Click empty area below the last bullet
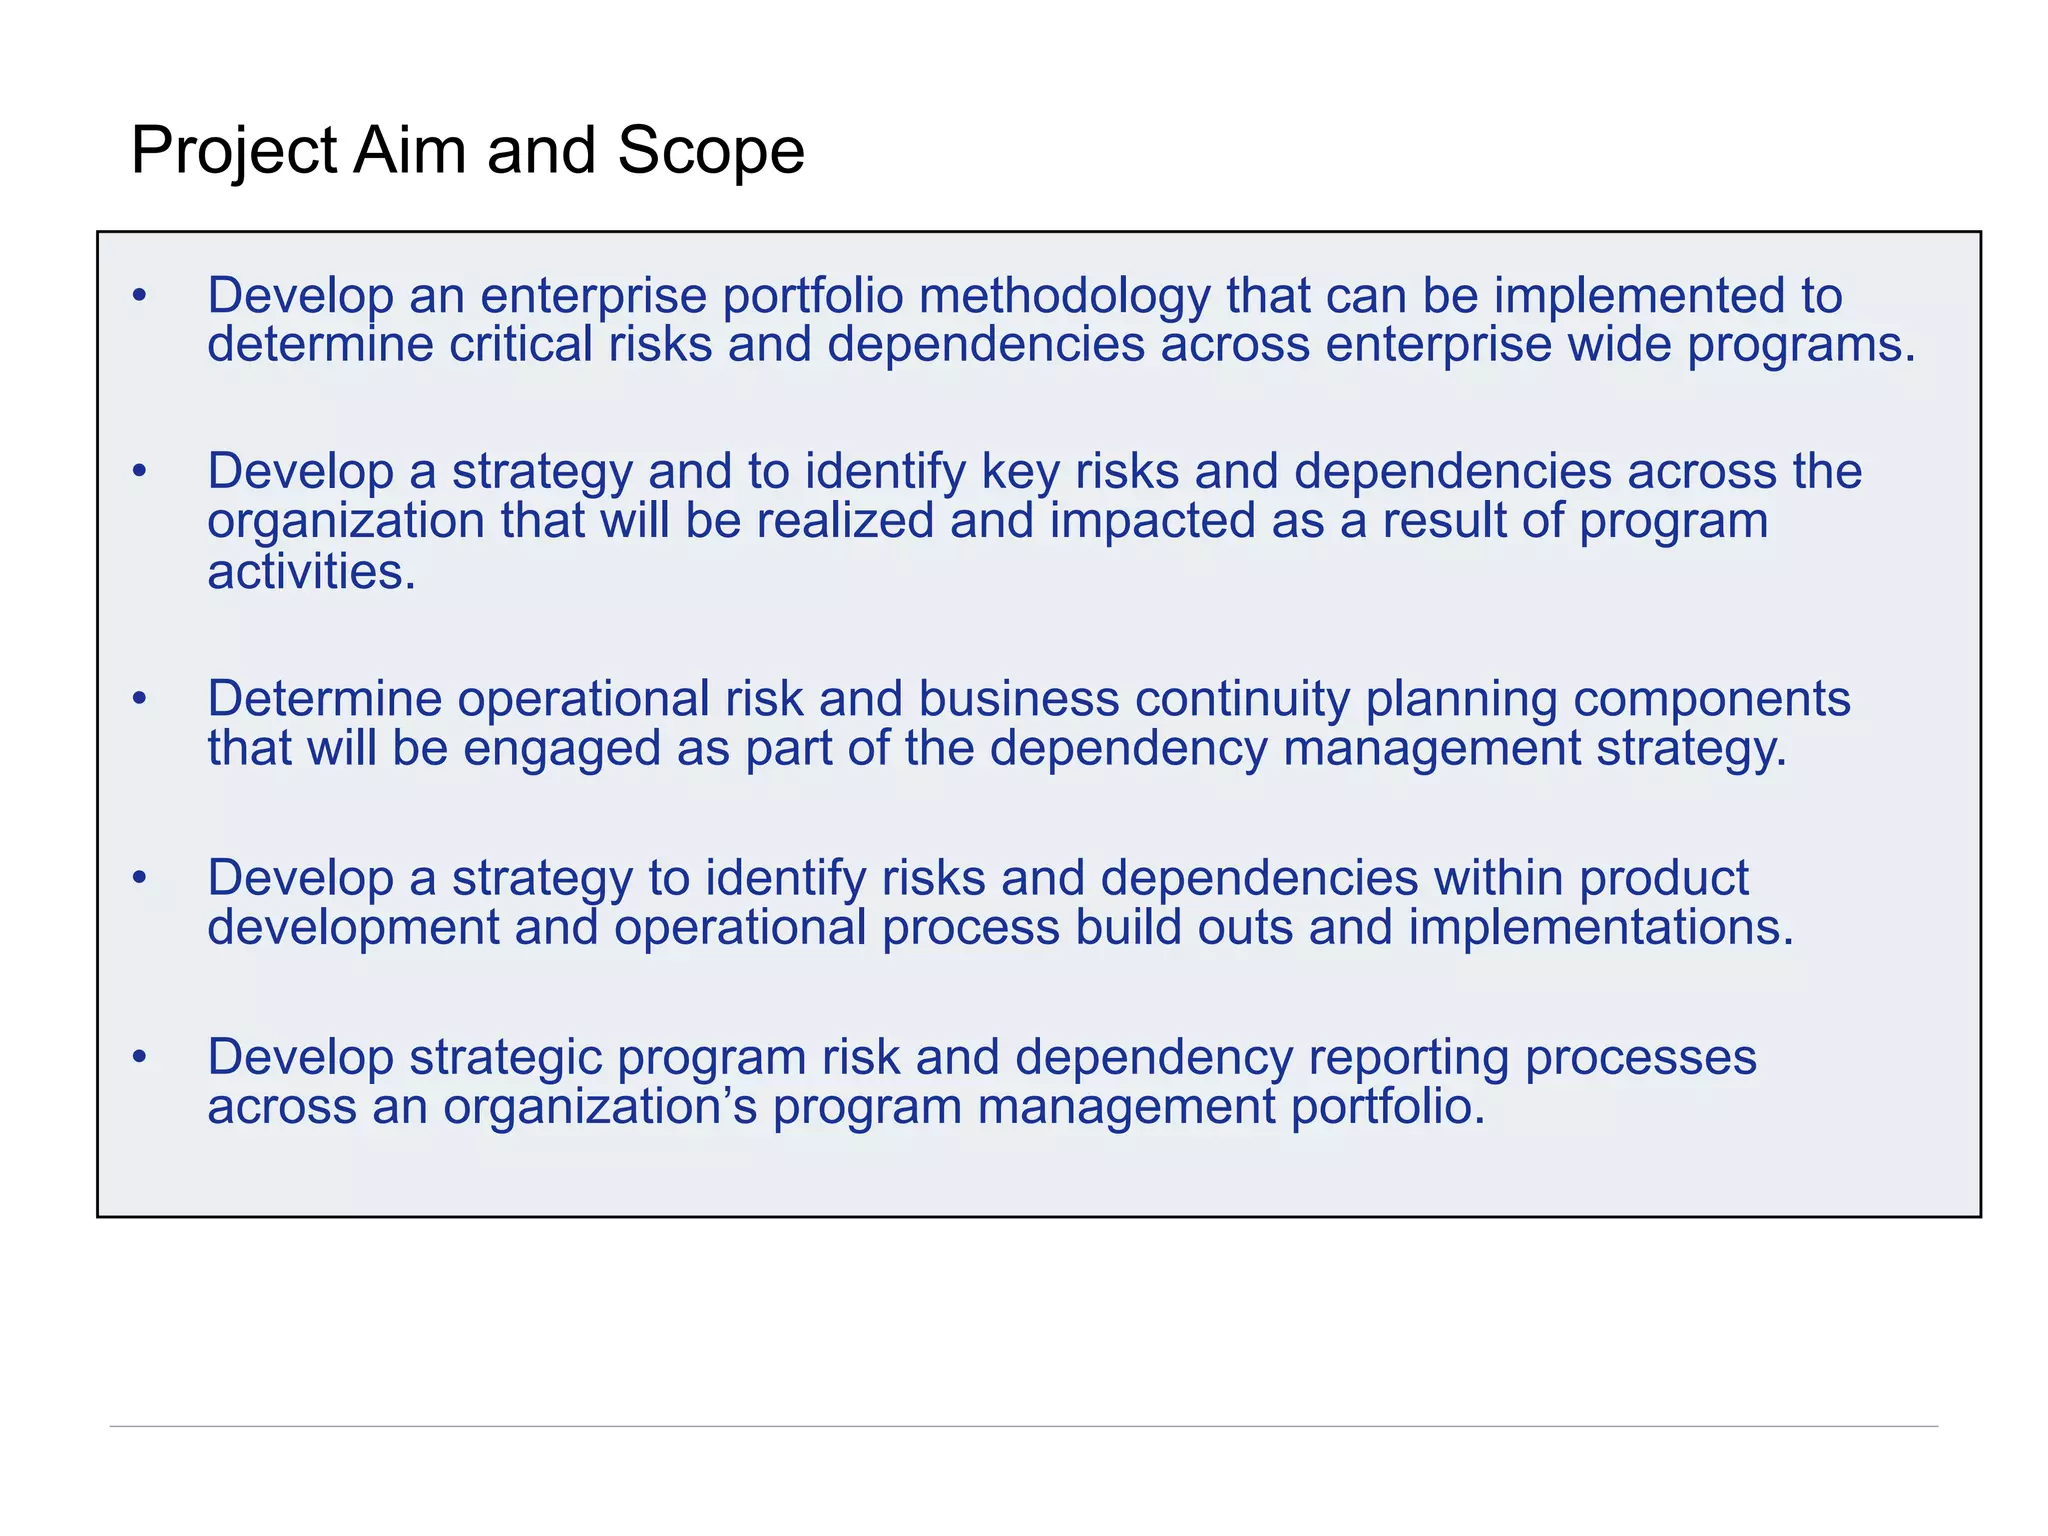The height and width of the screenshot is (1536, 2048). (x=1038, y=1175)
